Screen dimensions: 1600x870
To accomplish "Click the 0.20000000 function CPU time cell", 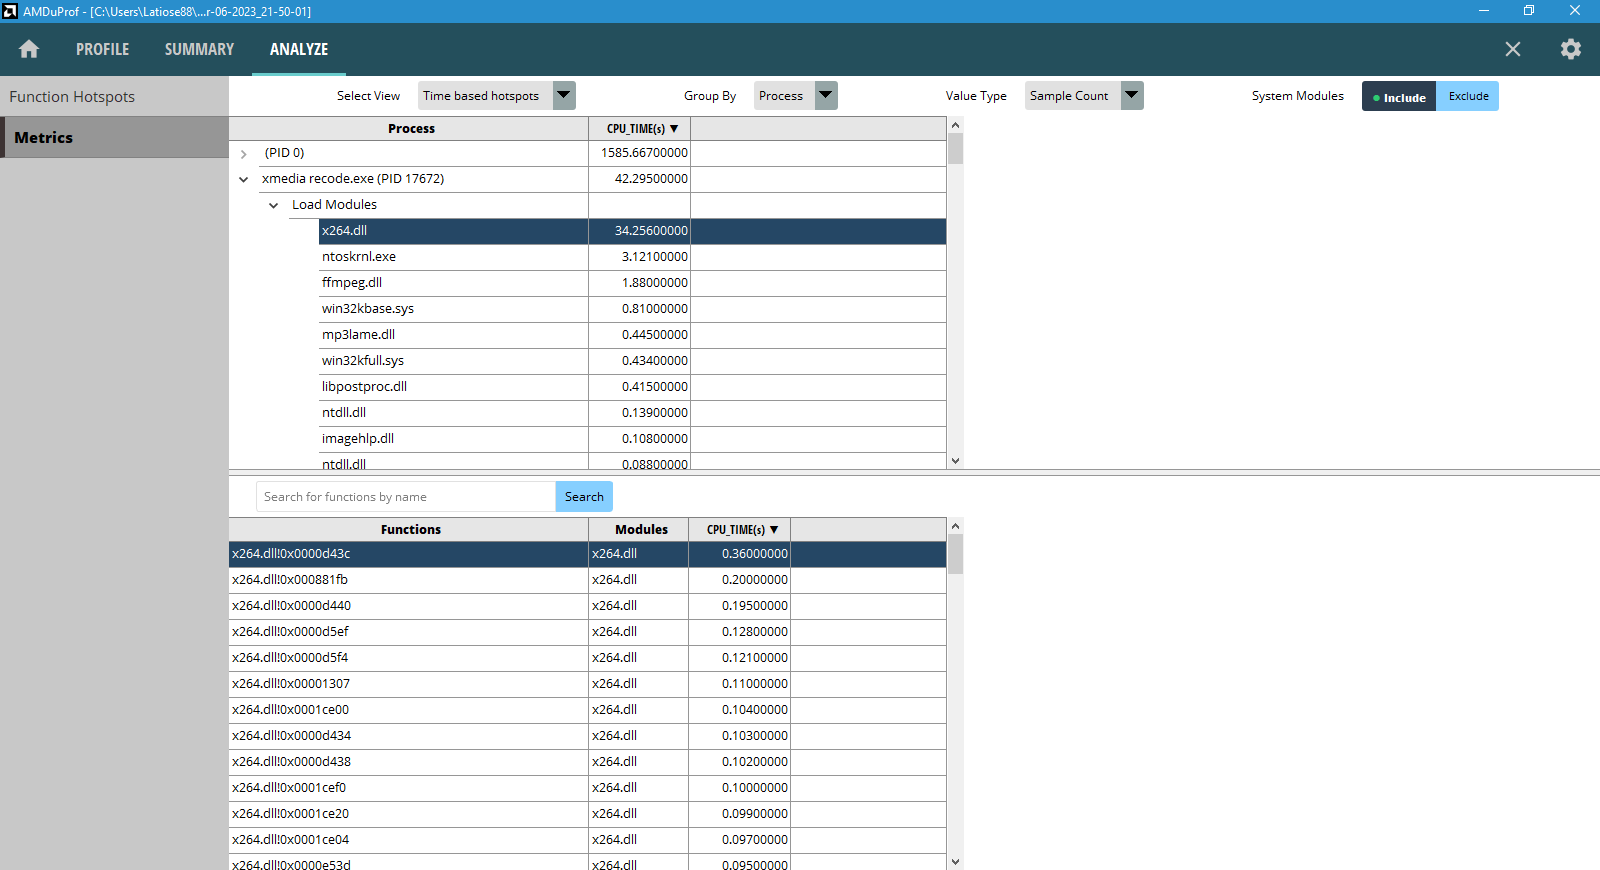I will (740, 580).
